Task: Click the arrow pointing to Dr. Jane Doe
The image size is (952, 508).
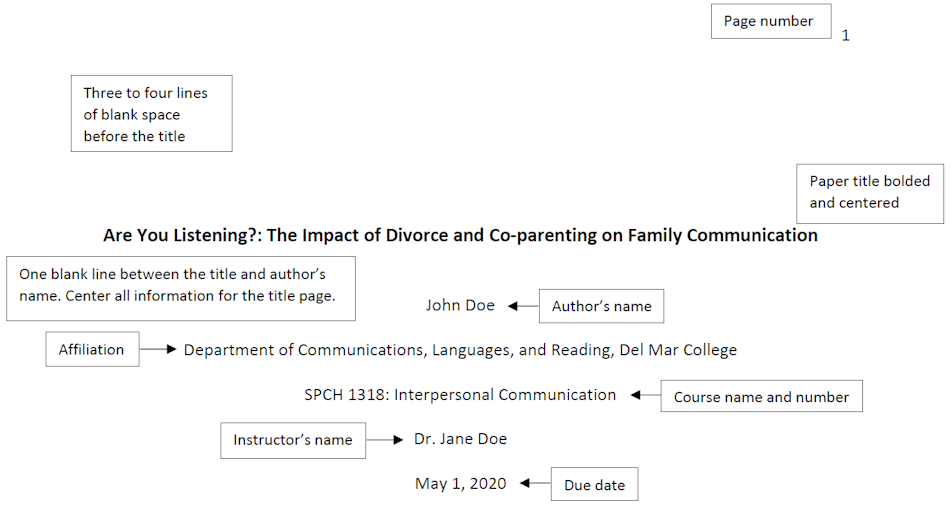Action: coord(385,440)
